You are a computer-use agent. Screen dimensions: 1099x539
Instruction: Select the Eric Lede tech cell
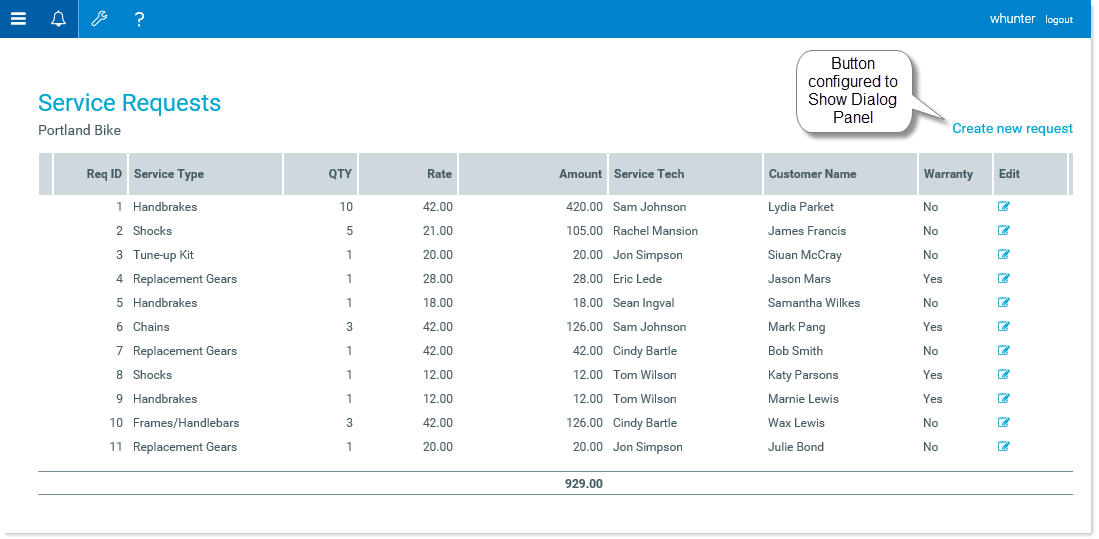[x=637, y=278]
